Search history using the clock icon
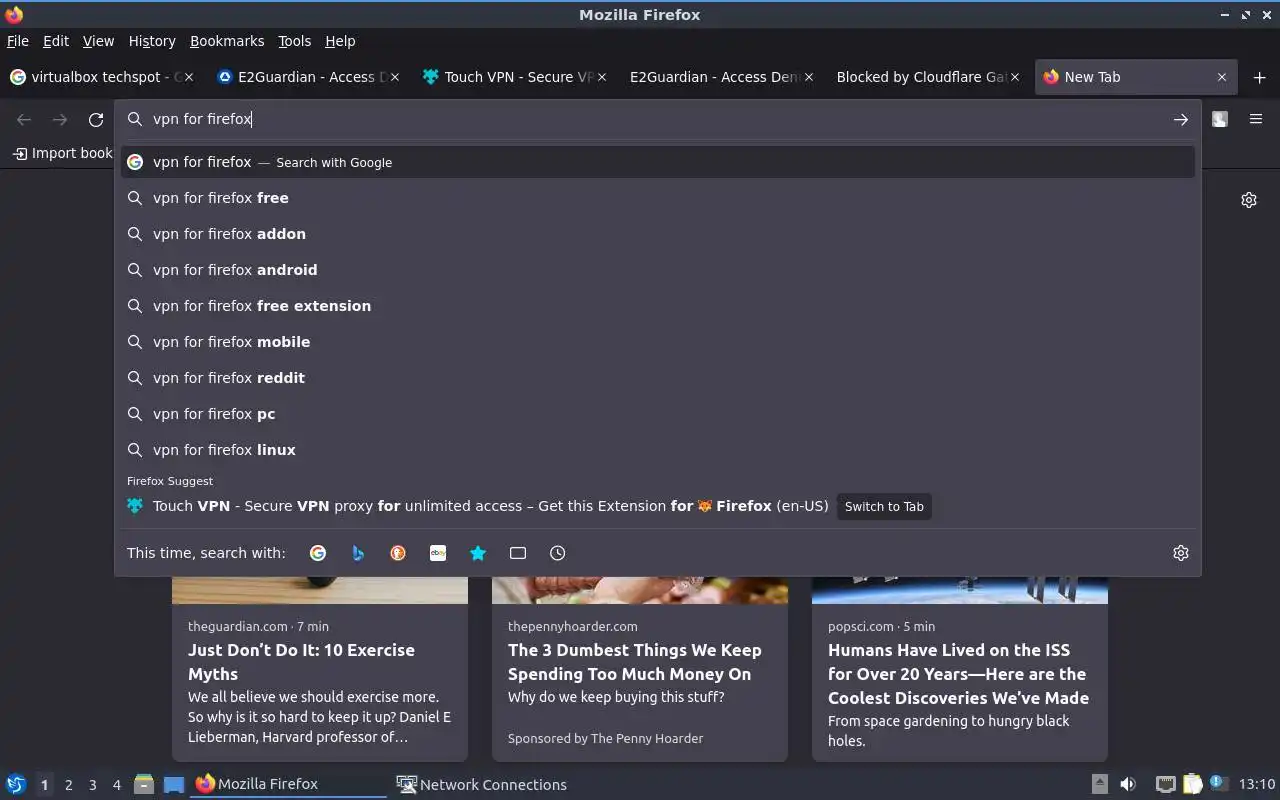 coord(558,553)
